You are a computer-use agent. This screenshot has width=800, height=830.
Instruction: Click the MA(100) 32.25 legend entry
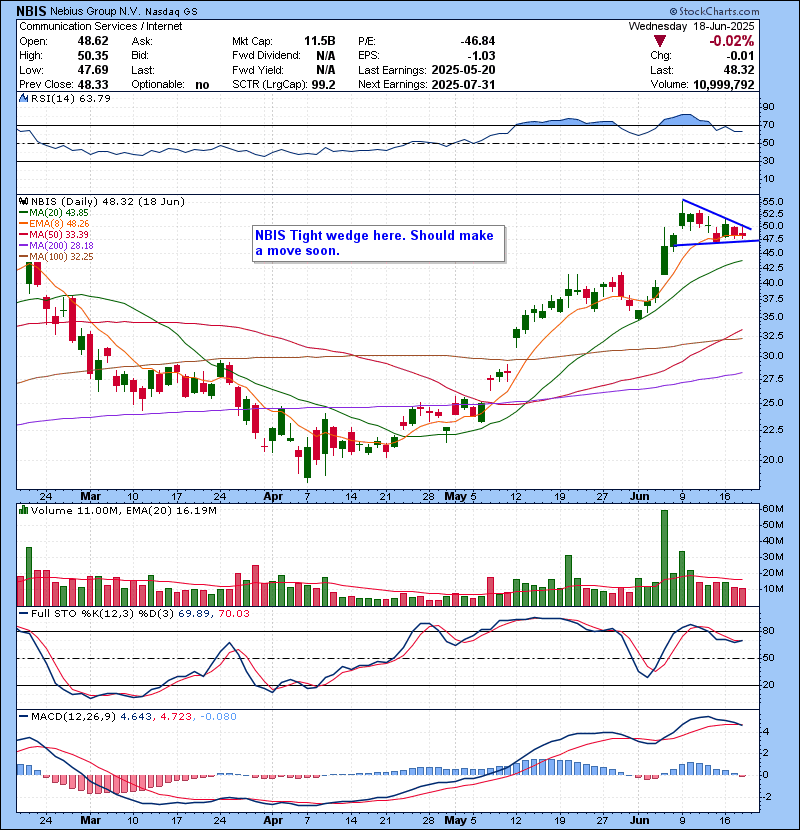[x=56, y=257]
